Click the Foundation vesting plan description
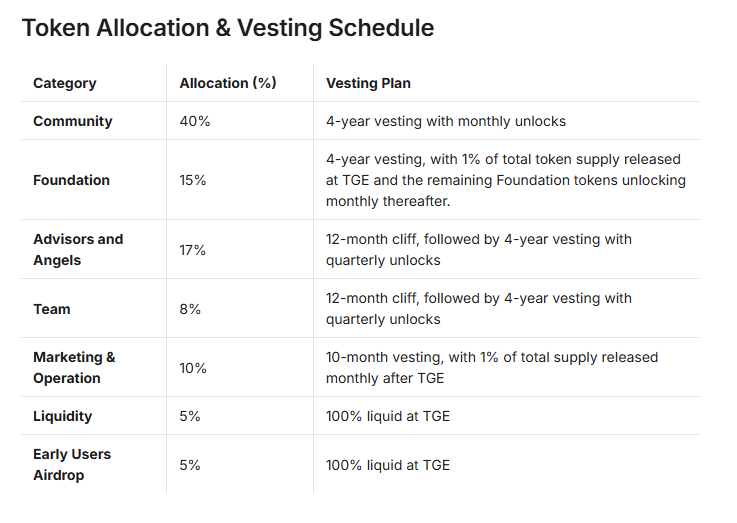This screenshot has height=523, width=737. pyautogui.click(x=504, y=180)
